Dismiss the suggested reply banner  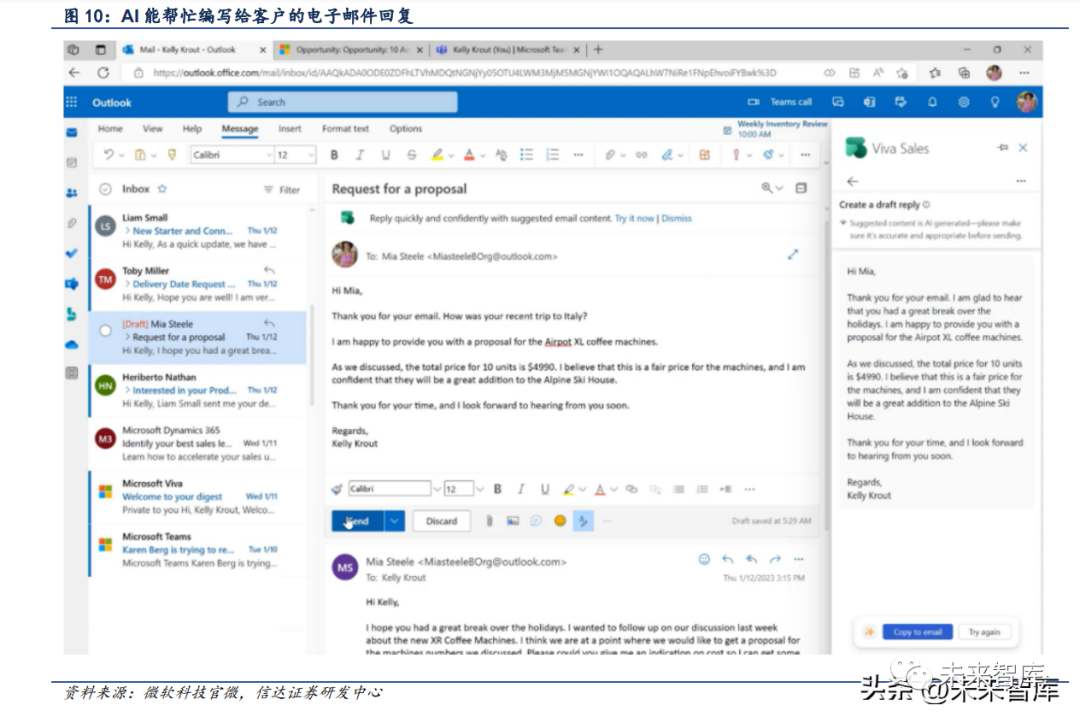point(676,218)
